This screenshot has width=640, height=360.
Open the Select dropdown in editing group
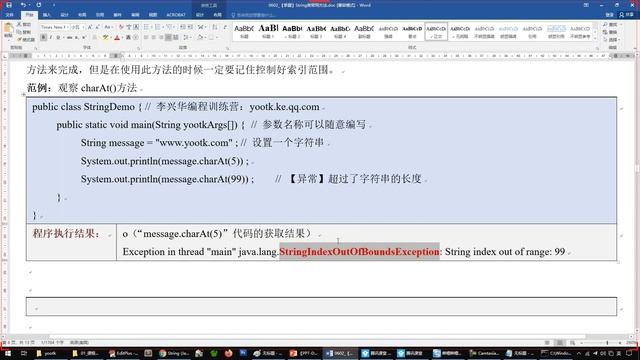(612, 39)
